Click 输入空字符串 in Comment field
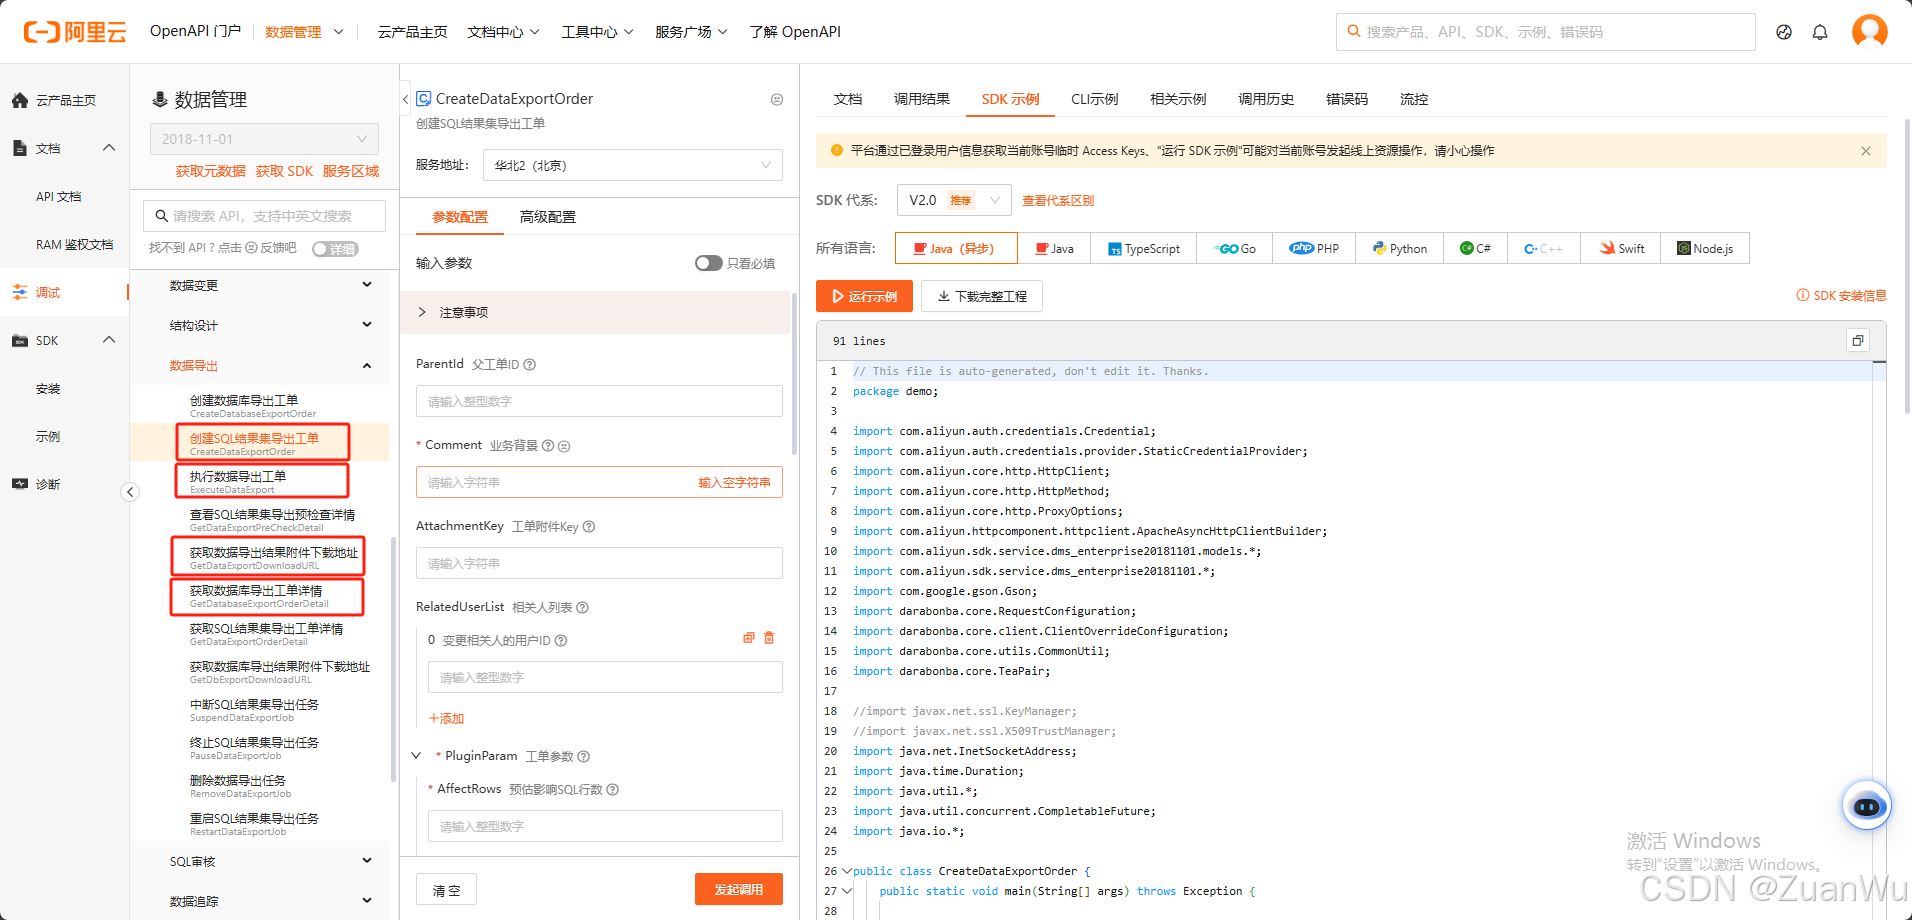 pyautogui.click(x=735, y=483)
